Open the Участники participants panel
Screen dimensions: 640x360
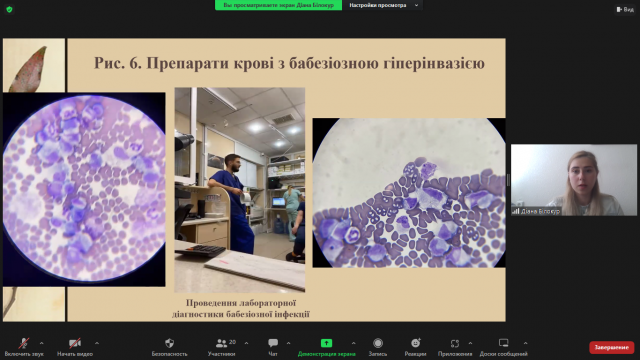[x=222, y=347]
